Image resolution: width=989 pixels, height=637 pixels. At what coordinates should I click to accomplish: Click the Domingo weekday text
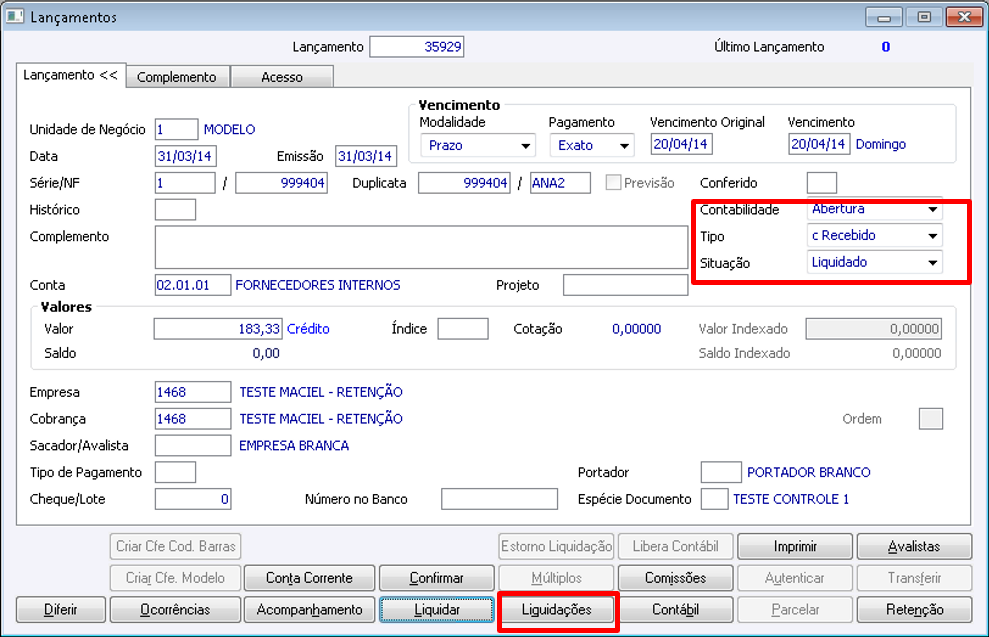click(881, 144)
